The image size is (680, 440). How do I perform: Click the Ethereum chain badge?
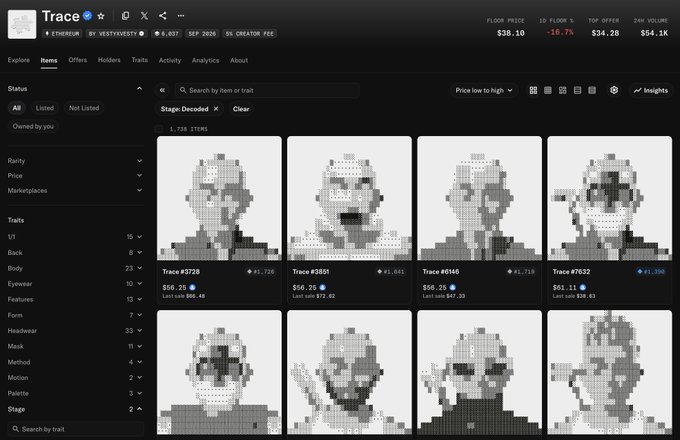(62, 33)
